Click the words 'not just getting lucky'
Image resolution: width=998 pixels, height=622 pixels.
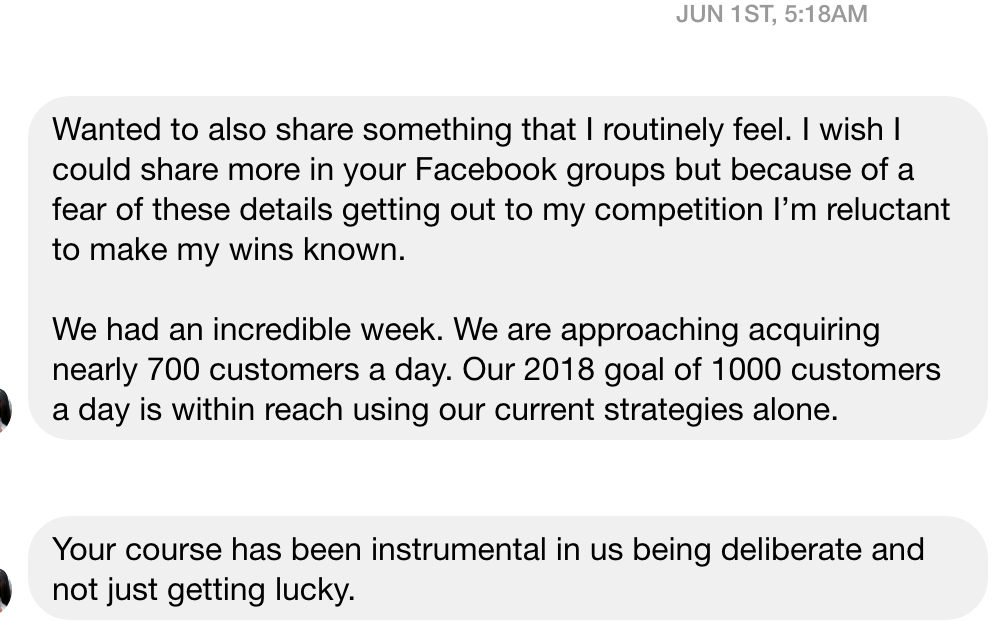pyautogui.click(x=203, y=590)
